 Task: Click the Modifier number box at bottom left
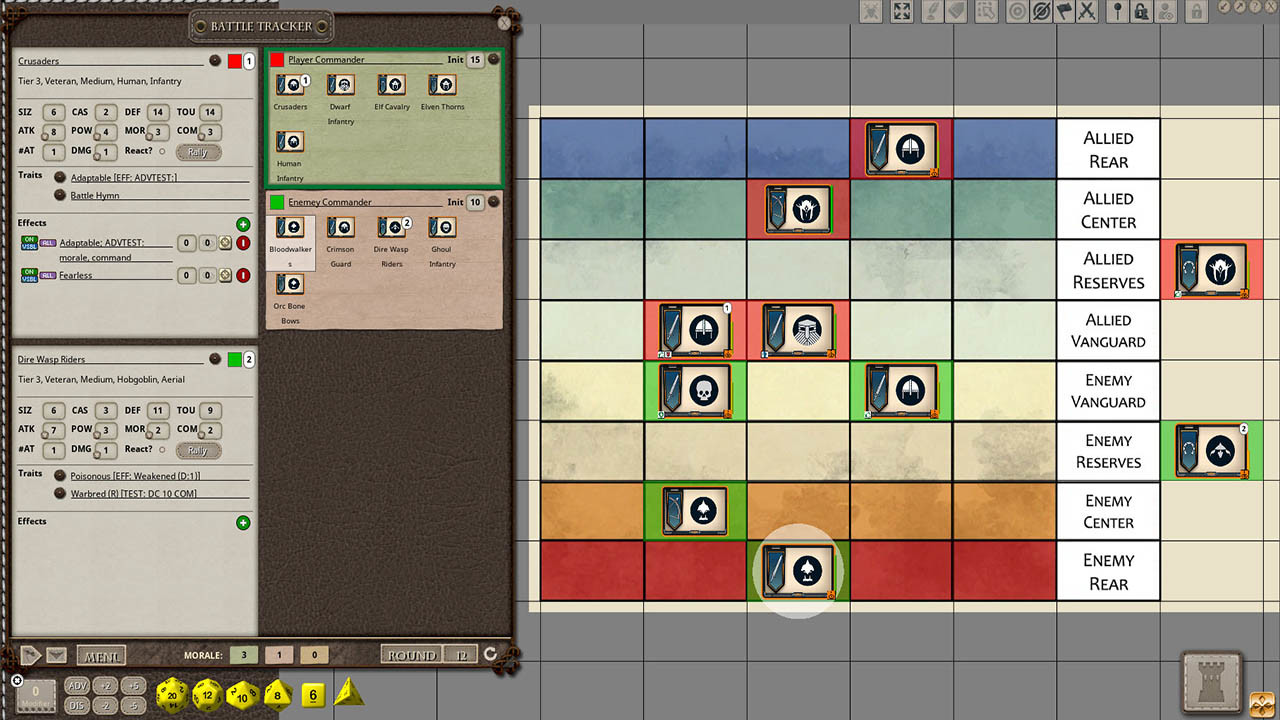coord(34,695)
